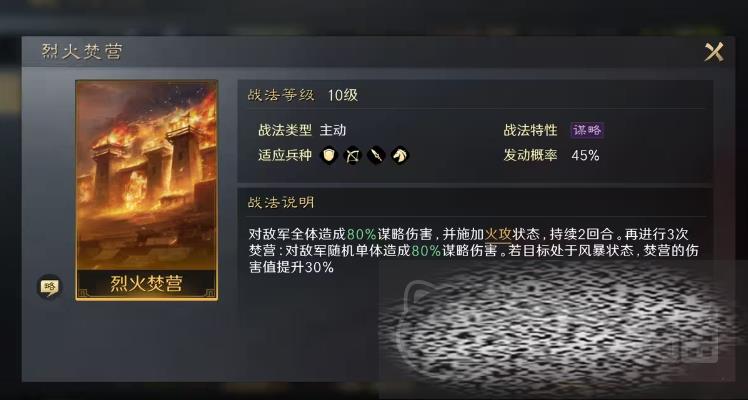Screen dimensions: 748x400
Task: Select the 10级 level value
Action: click(x=343, y=95)
